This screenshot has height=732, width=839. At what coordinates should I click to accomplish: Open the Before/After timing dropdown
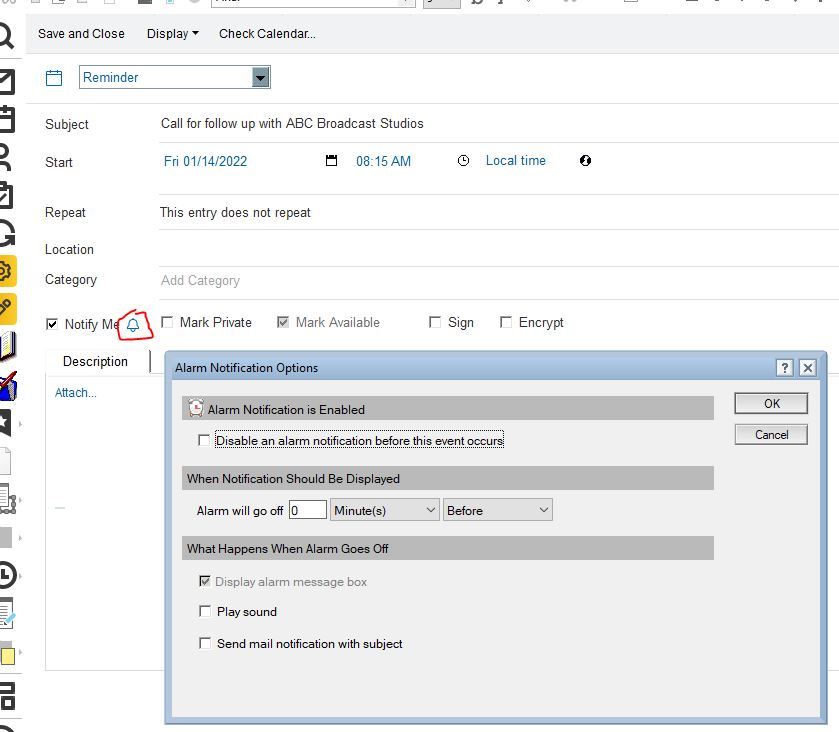[x=498, y=510]
